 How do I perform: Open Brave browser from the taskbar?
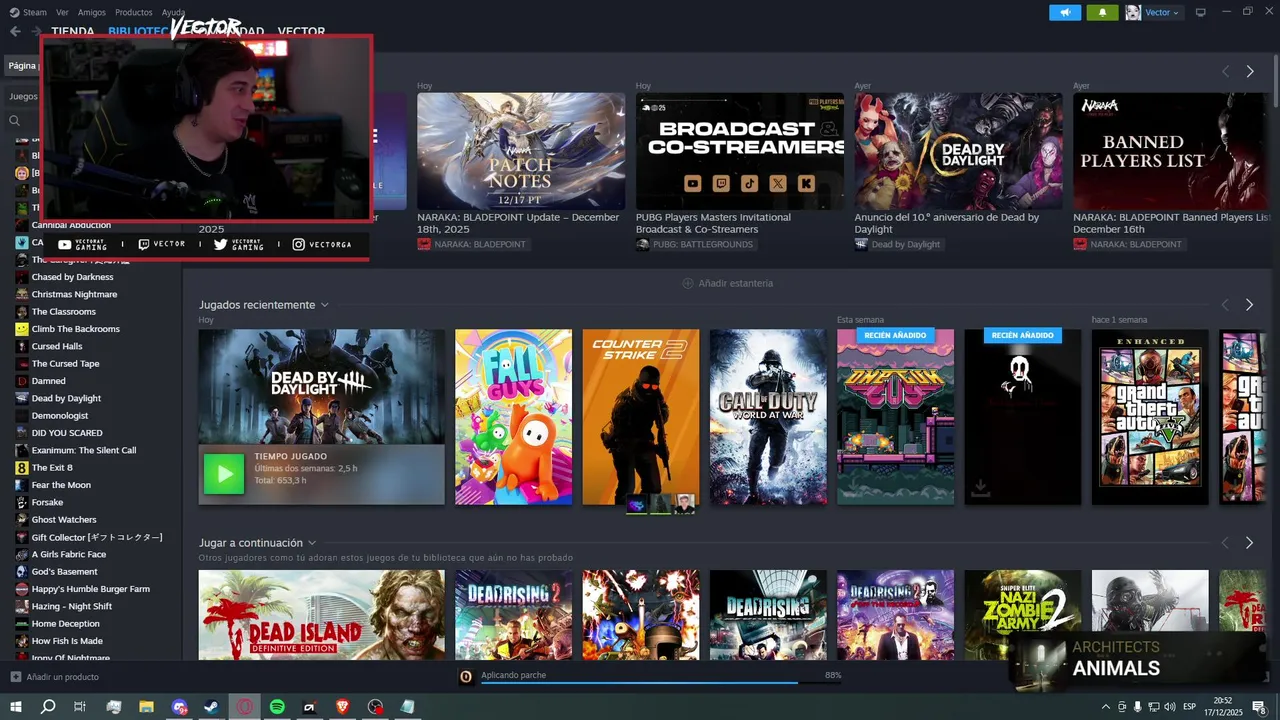point(343,707)
